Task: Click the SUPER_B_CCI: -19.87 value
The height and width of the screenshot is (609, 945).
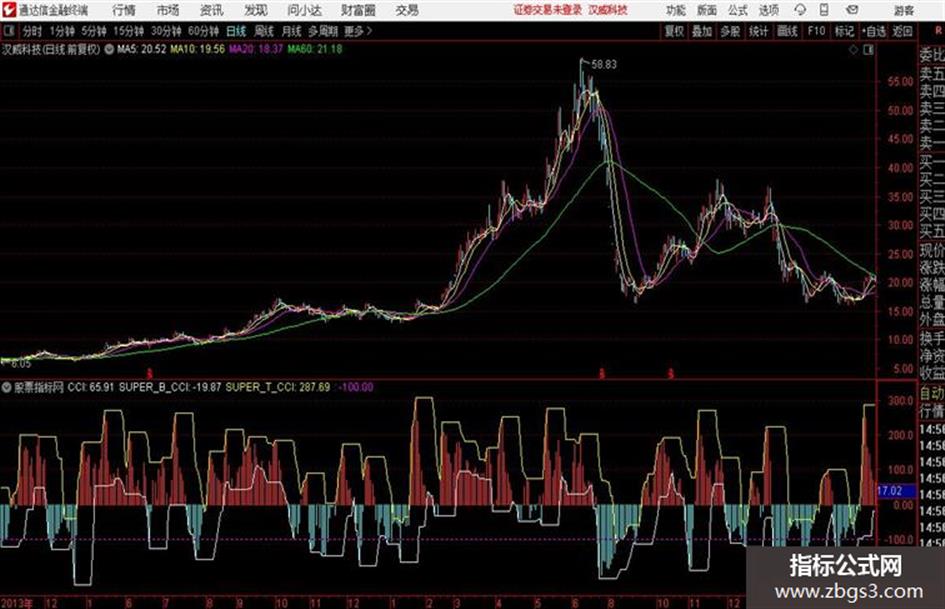Action: point(170,387)
